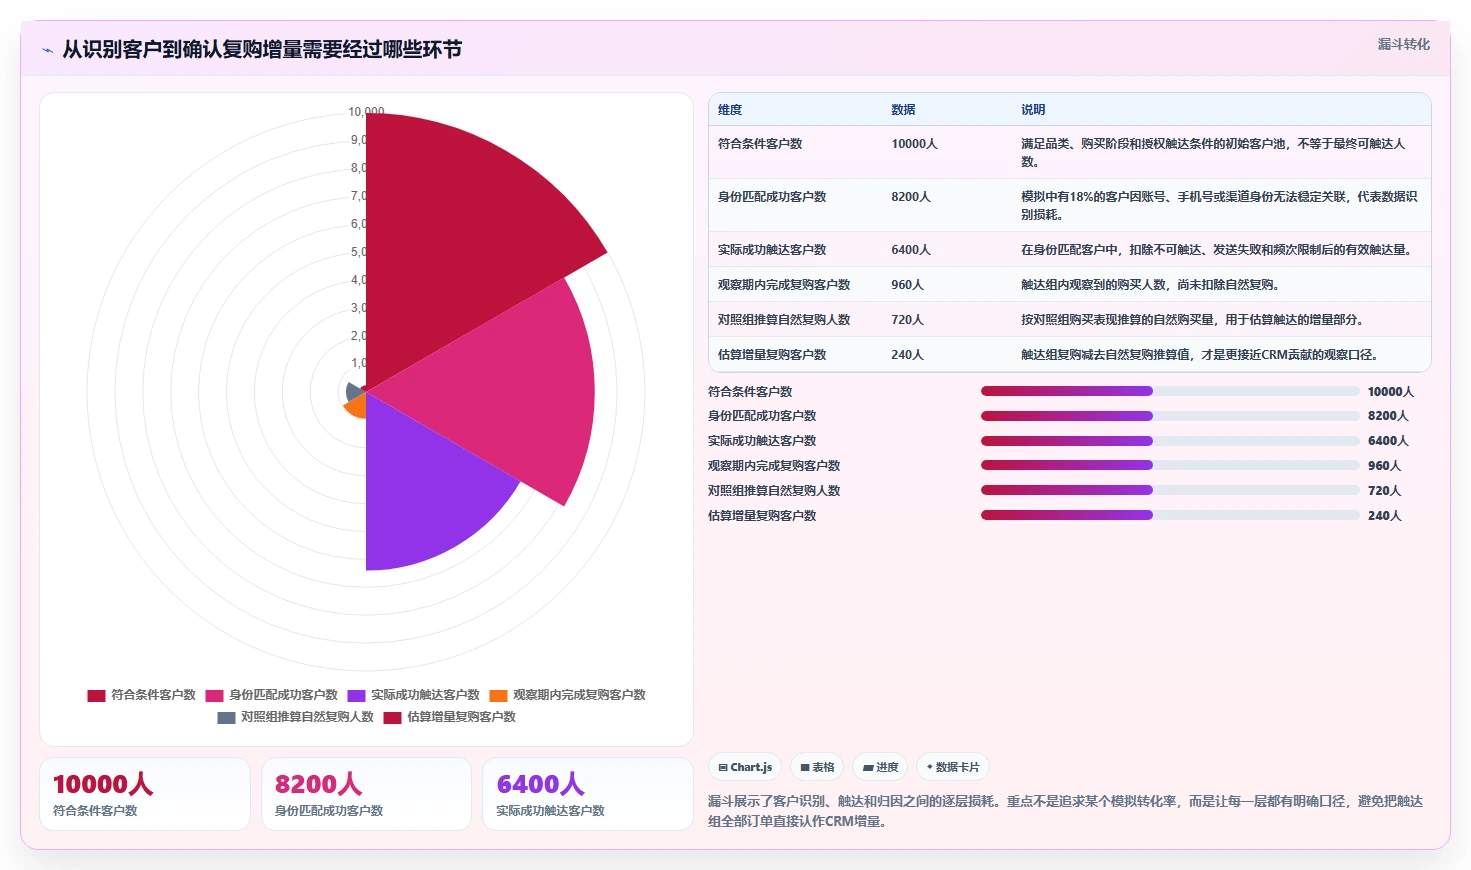Toggle the 对照组推算自然复购人数 legend swatch

coord(226,717)
